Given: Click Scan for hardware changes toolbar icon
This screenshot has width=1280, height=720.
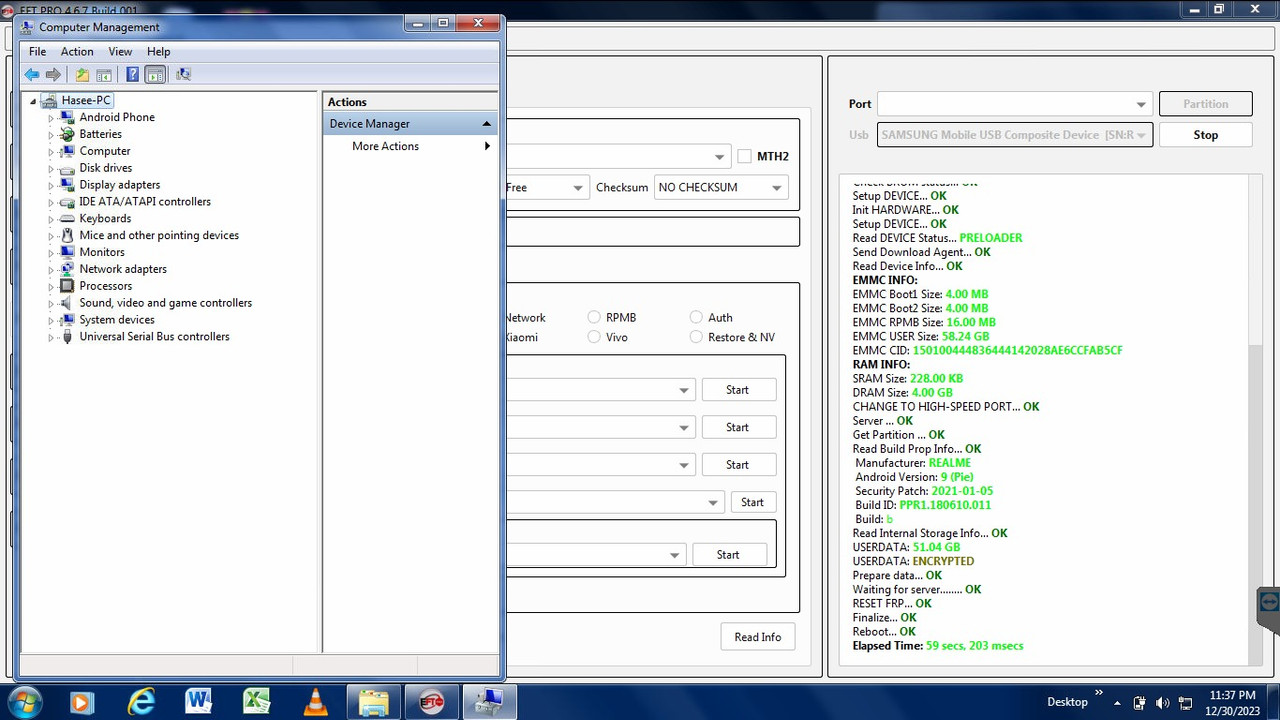Looking at the screenshot, I should pos(183,74).
